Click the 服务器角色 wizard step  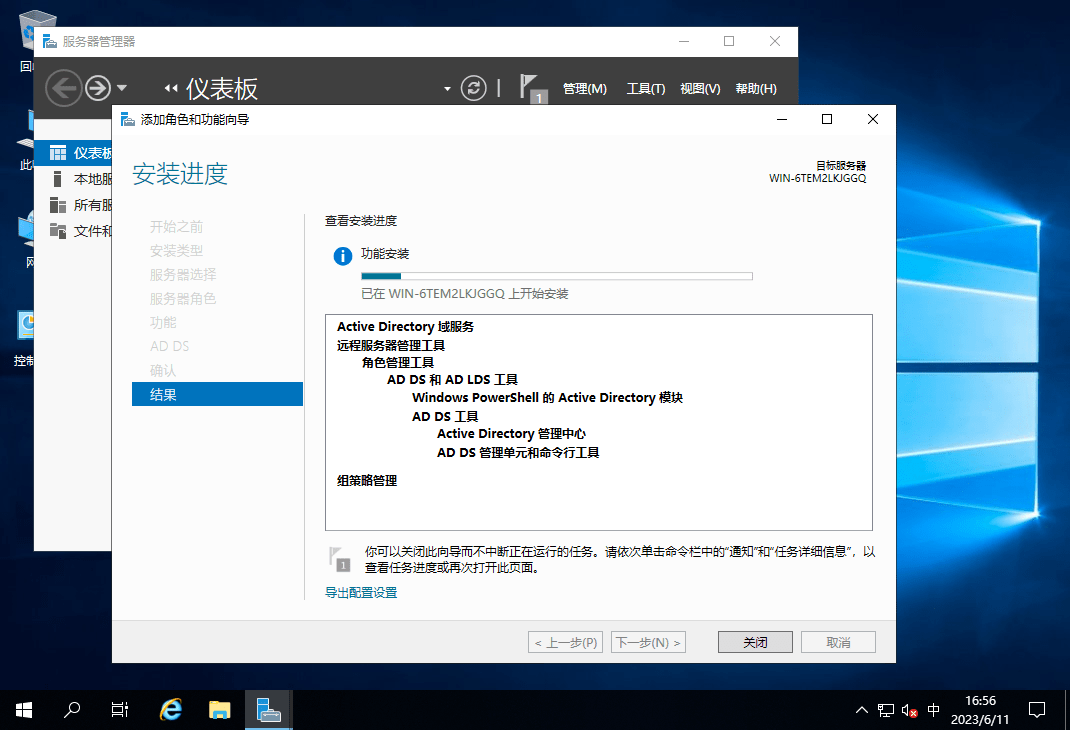tap(183, 298)
